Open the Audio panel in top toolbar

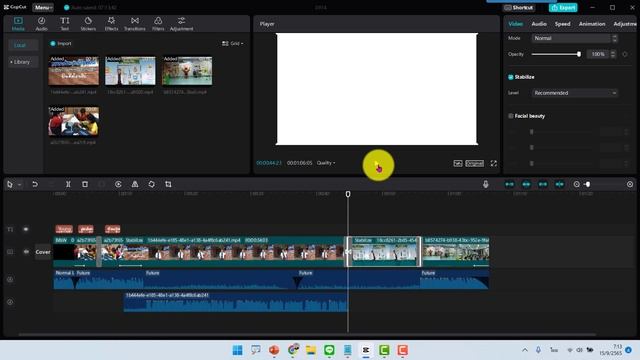(41, 24)
